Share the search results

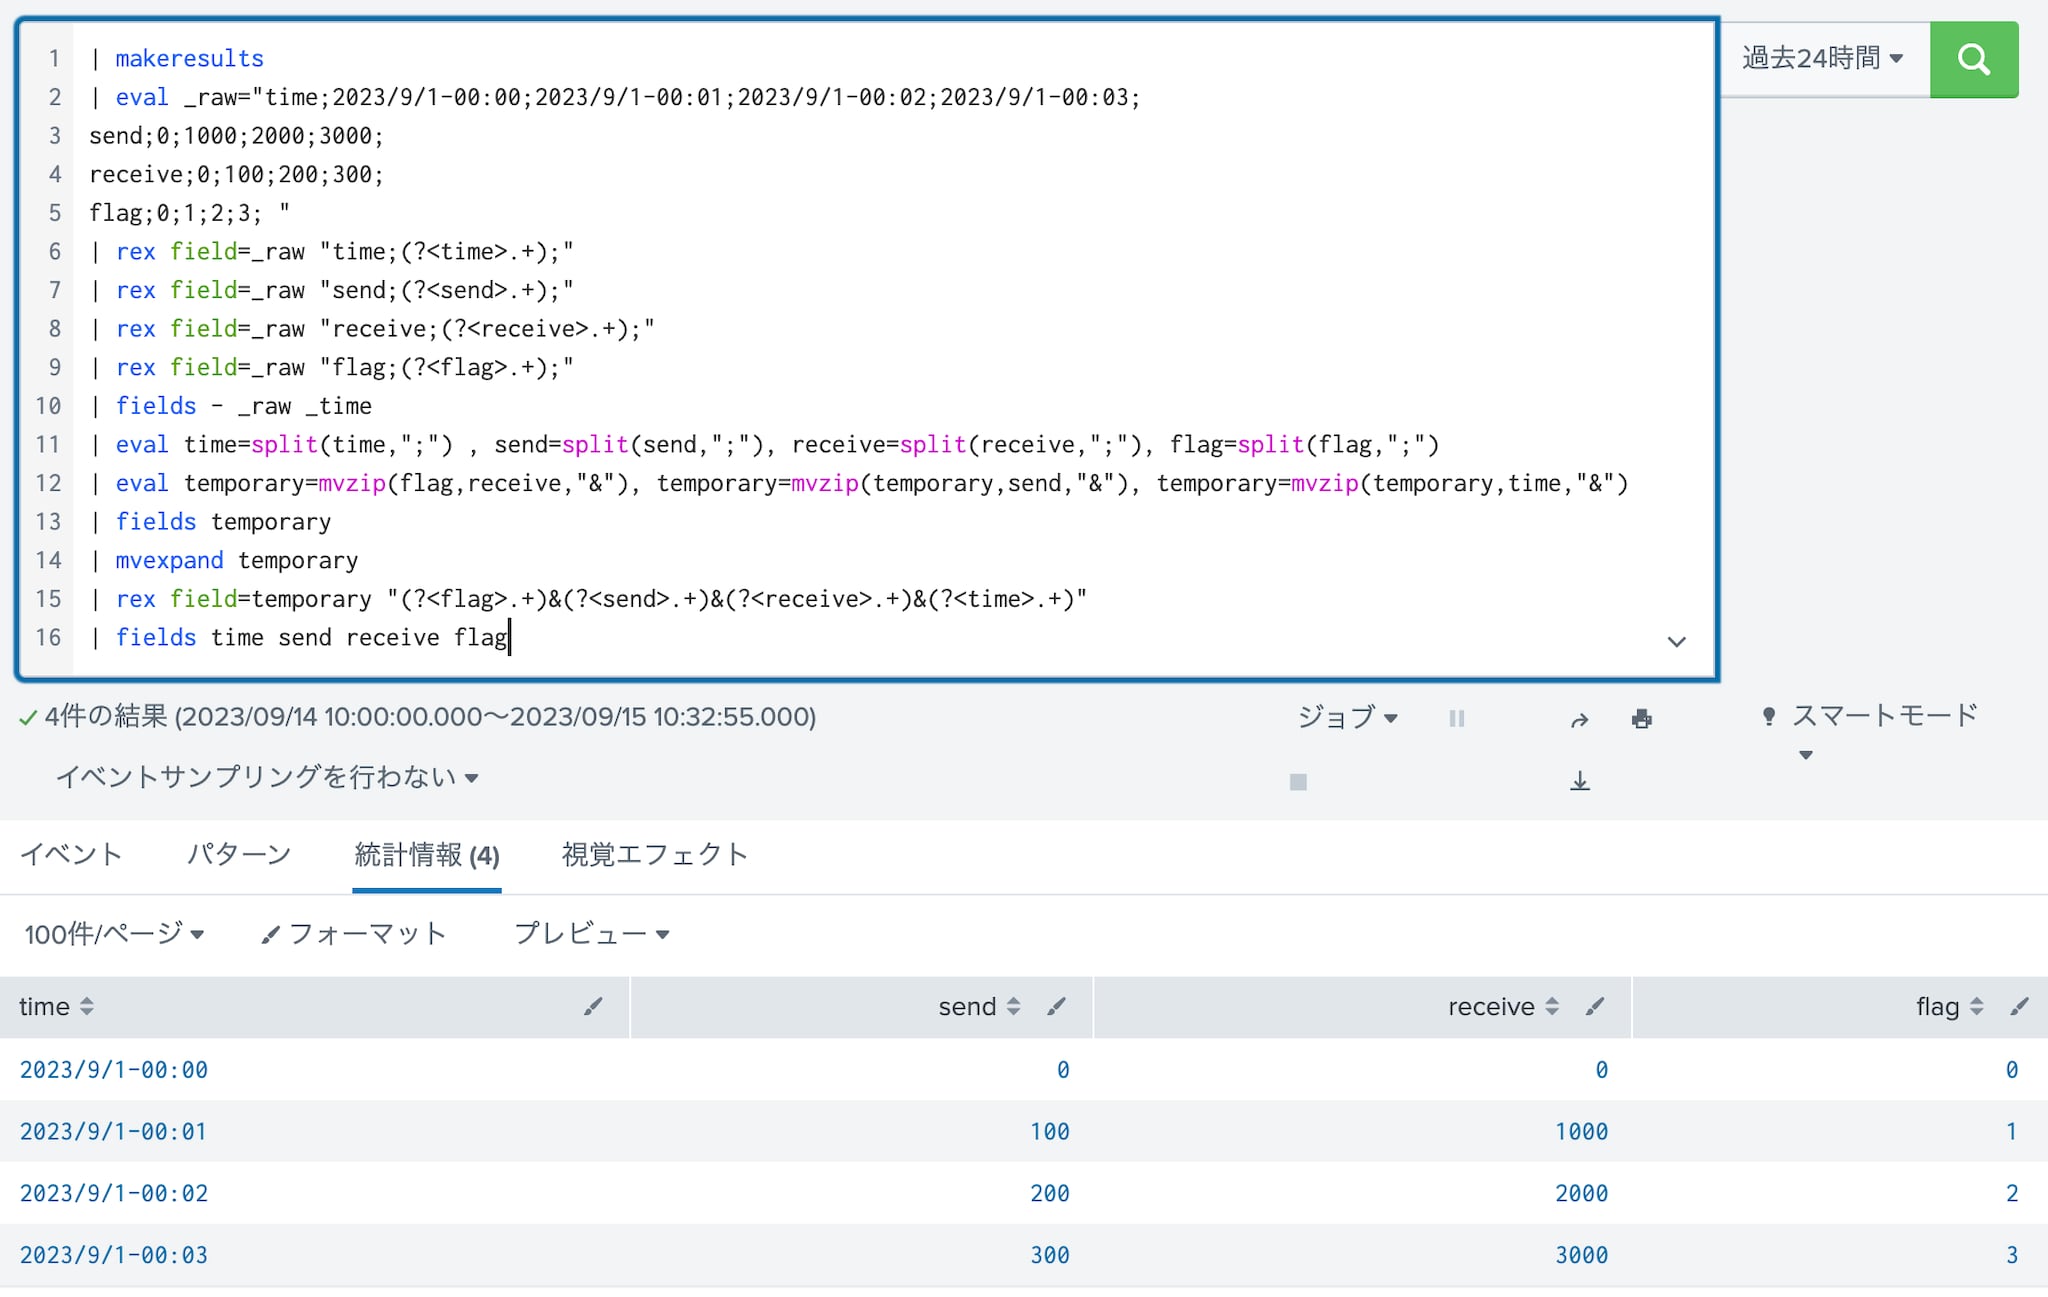point(1580,719)
